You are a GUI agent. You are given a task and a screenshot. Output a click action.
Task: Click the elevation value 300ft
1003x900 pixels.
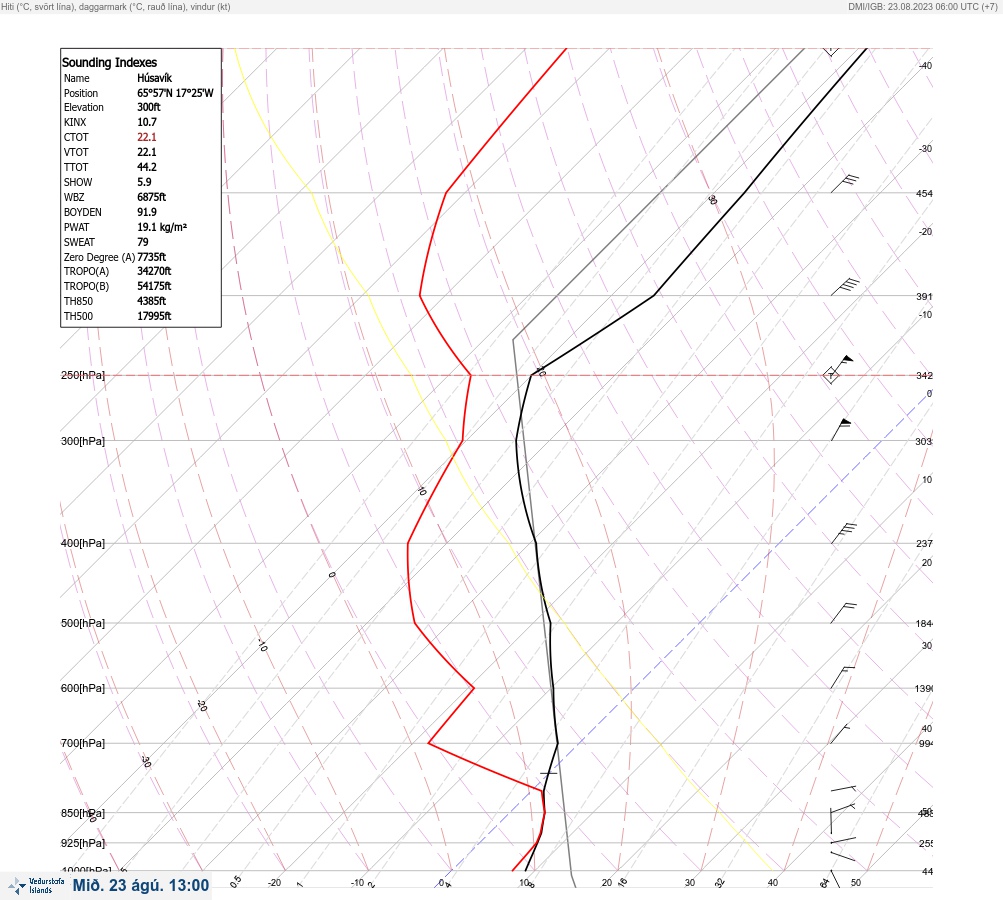(x=149, y=107)
